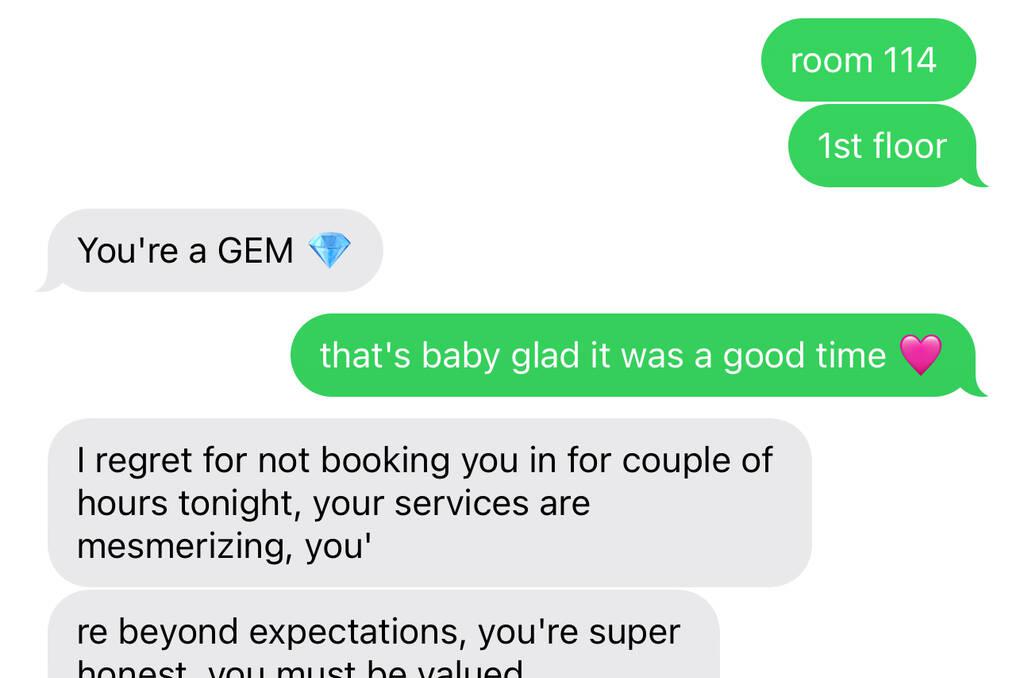
Task: Tap the word "booking" in the gray message
Action: pyautogui.click(x=385, y=461)
